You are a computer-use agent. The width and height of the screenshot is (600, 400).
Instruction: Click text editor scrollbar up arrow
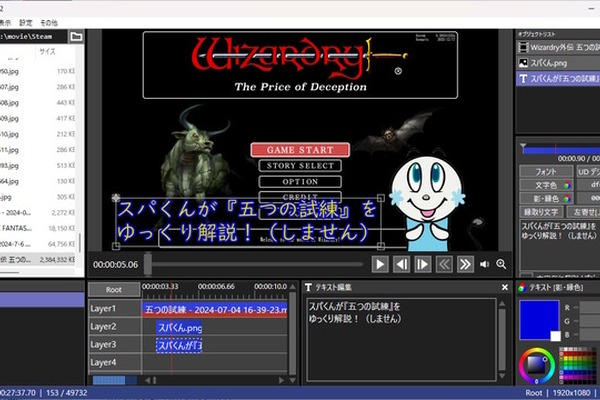click(502, 304)
